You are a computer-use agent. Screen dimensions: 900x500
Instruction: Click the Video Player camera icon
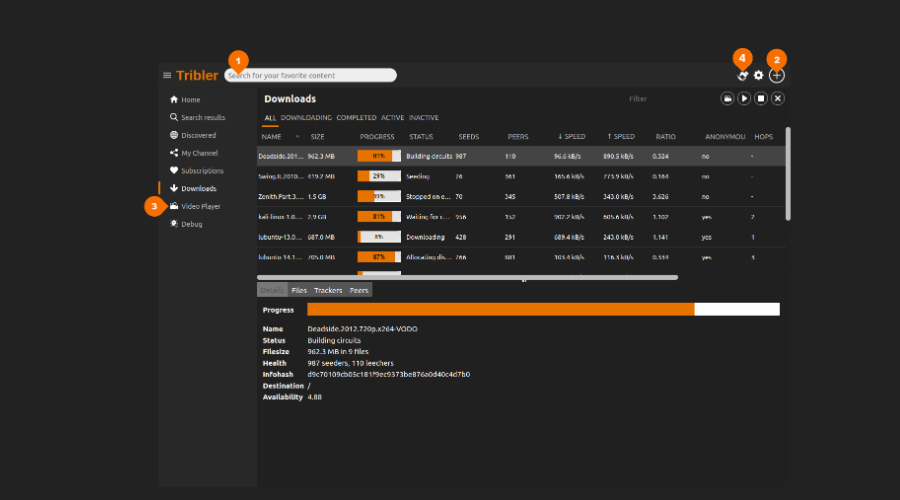pyautogui.click(x=174, y=206)
